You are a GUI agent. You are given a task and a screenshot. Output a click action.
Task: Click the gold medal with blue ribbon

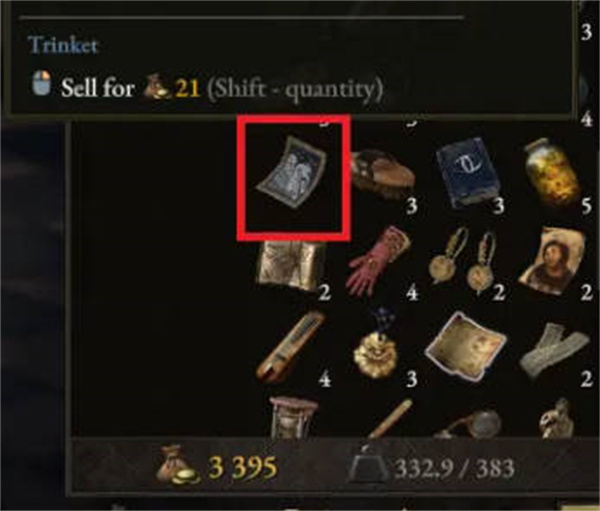pyautogui.click(x=376, y=344)
